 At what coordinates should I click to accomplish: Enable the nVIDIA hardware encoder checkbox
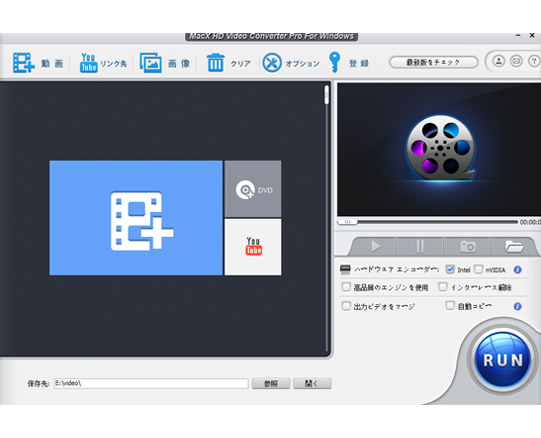click(x=478, y=269)
